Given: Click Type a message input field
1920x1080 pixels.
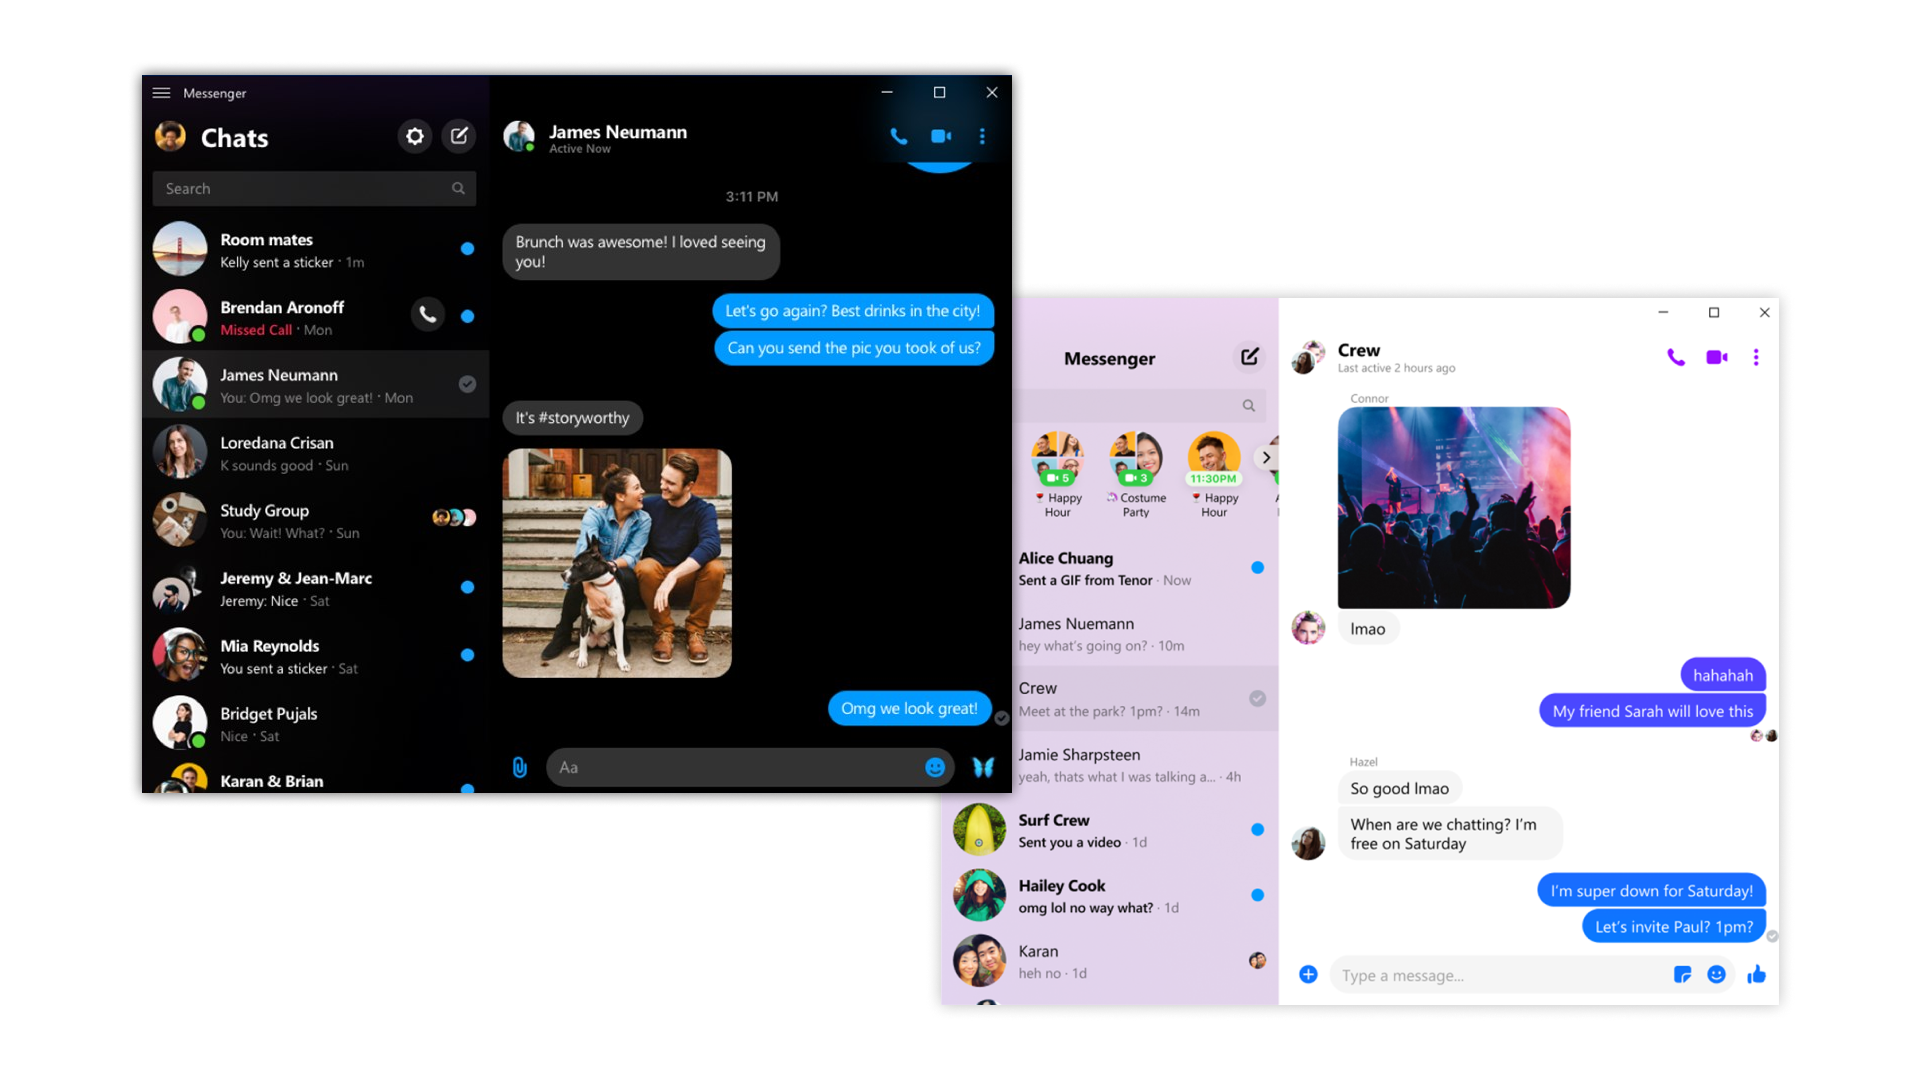Looking at the screenshot, I should tap(1500, 975).
